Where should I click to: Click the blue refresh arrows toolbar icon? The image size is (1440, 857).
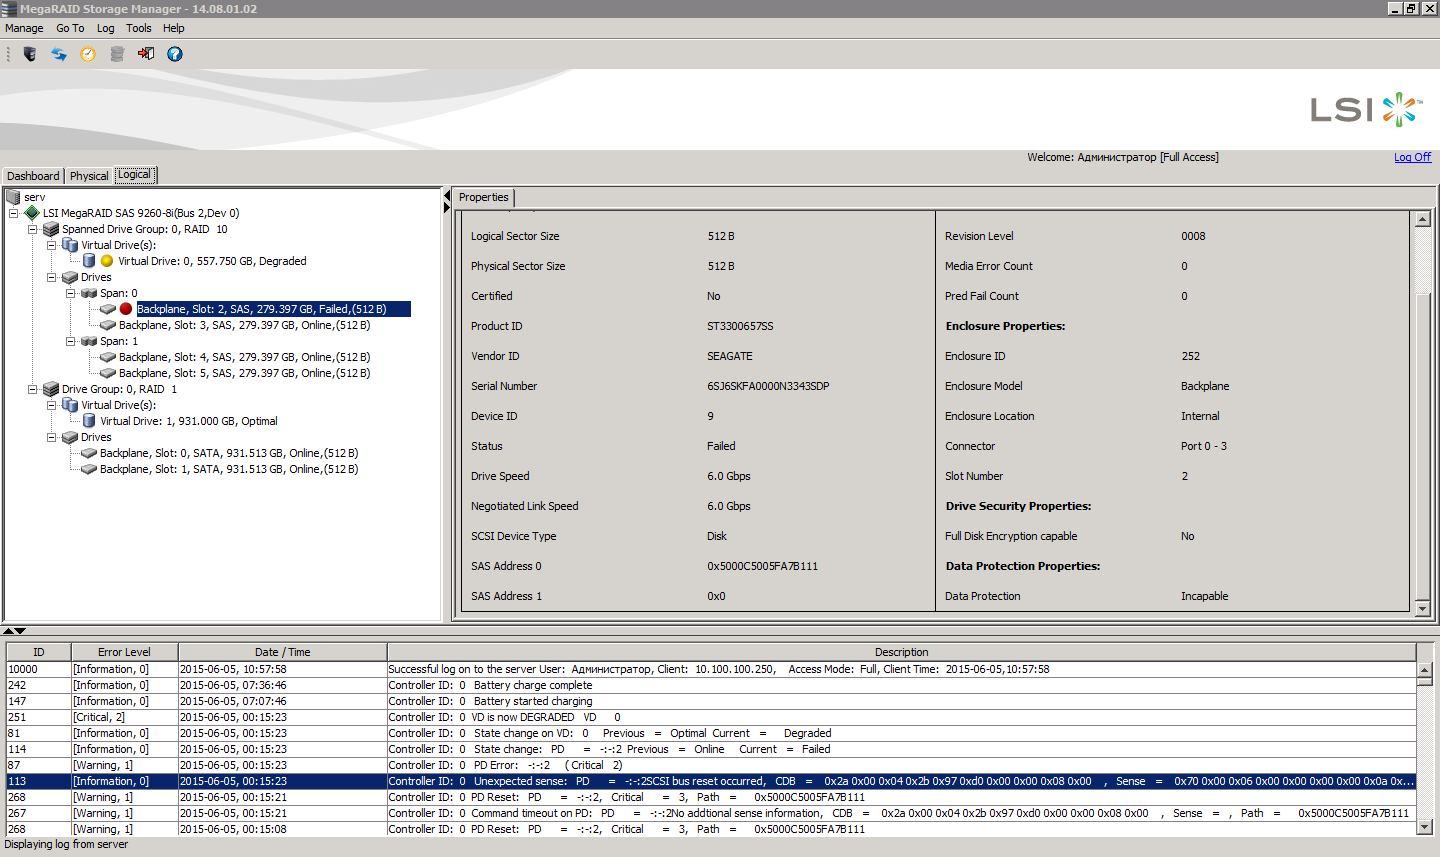(x=59, y=54)
